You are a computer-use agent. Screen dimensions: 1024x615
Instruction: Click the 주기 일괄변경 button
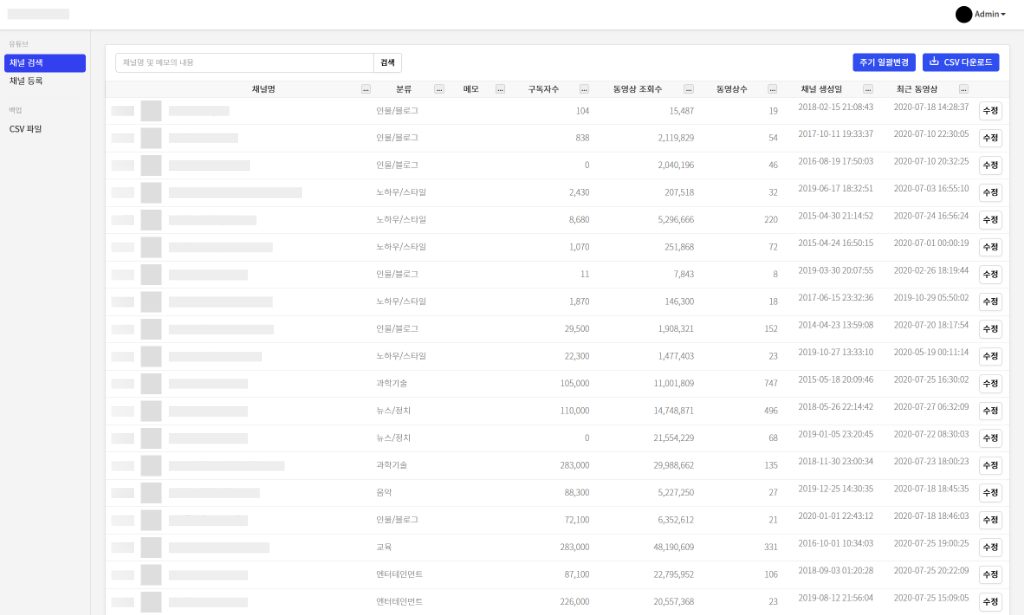point(884,63)
